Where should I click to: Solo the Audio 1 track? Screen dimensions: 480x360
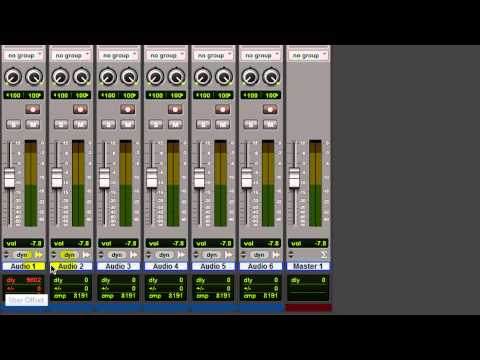pos(14,124)
